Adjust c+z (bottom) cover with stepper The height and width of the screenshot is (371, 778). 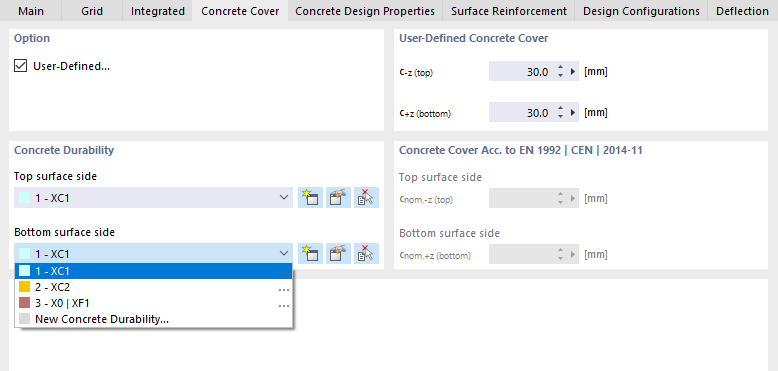coord(561,113)
